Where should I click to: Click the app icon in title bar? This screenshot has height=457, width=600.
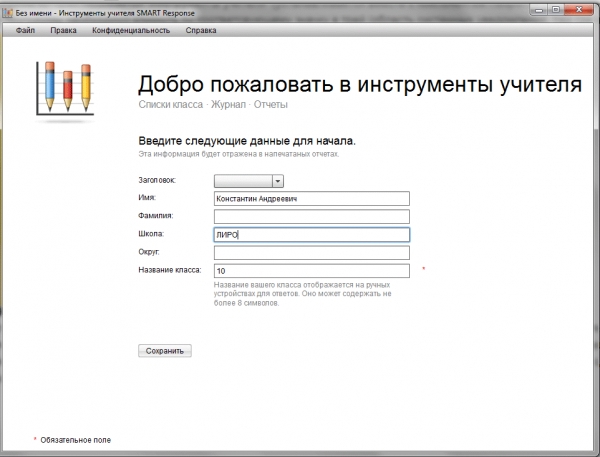click(x=7, y=13)
